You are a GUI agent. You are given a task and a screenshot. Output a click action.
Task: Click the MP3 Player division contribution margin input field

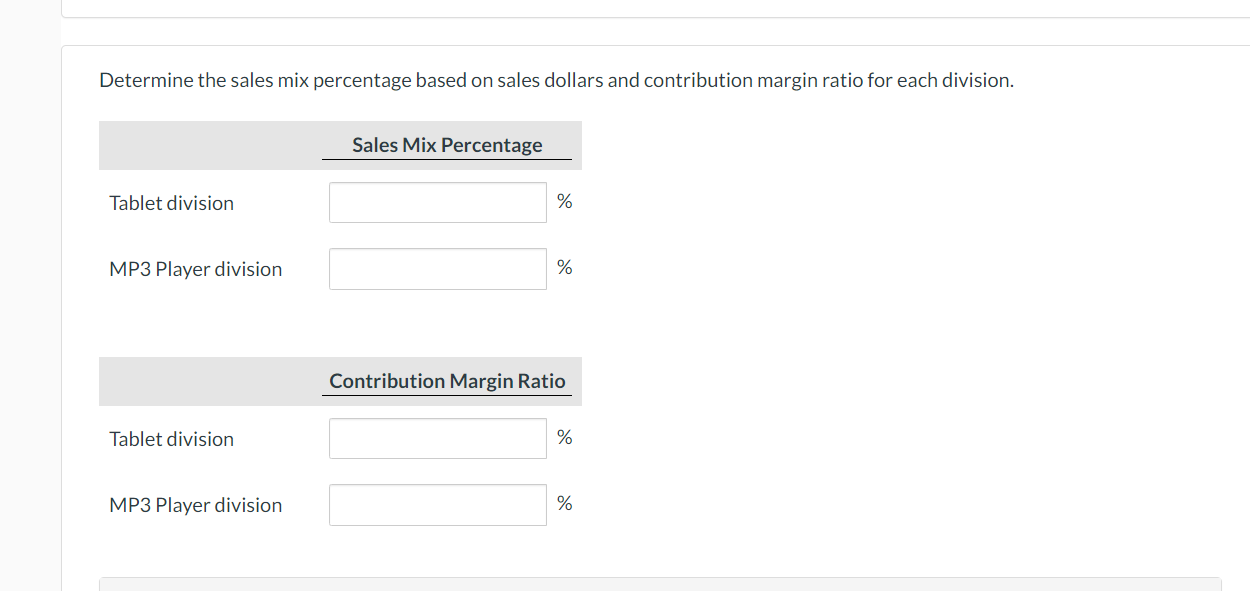(437, 503)
